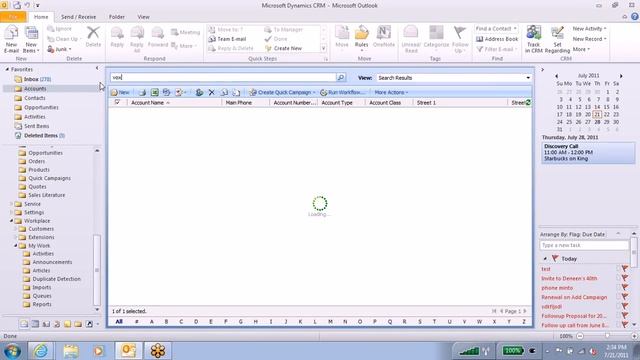Minimize the navigation pane with arrow
The width and height of the screenshot is (640, 360).
click(97, 68)
